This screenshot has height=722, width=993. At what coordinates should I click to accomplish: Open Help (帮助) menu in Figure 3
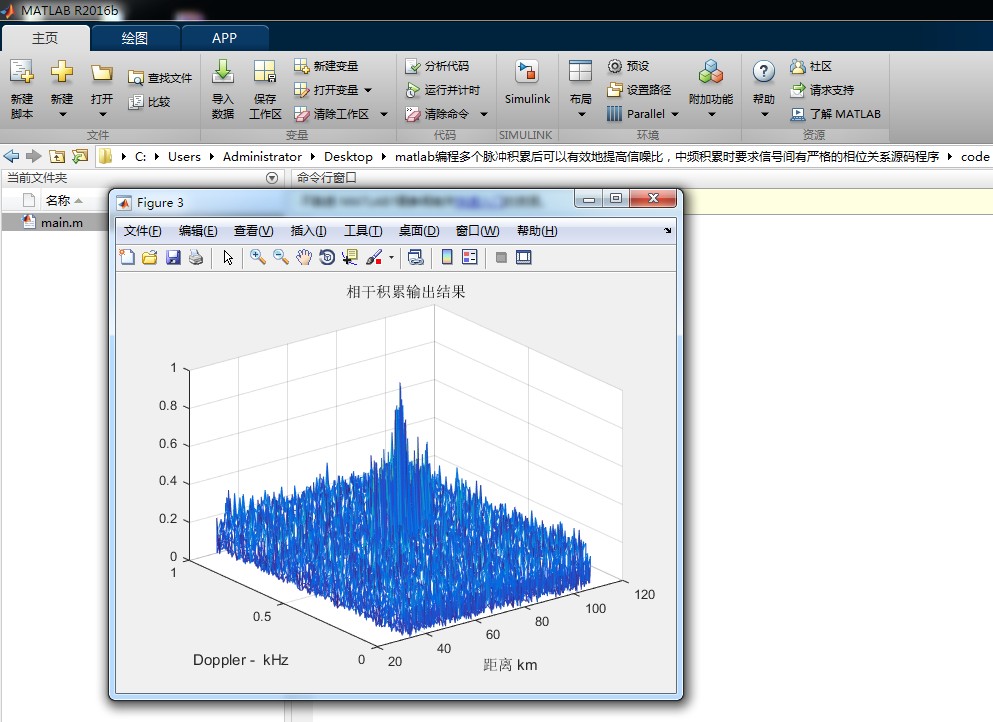point(537,231)
